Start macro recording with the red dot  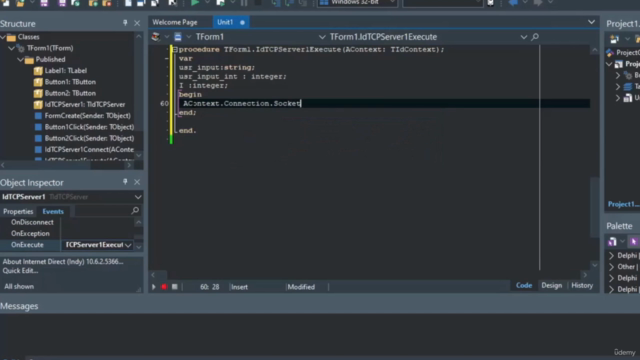164,287
